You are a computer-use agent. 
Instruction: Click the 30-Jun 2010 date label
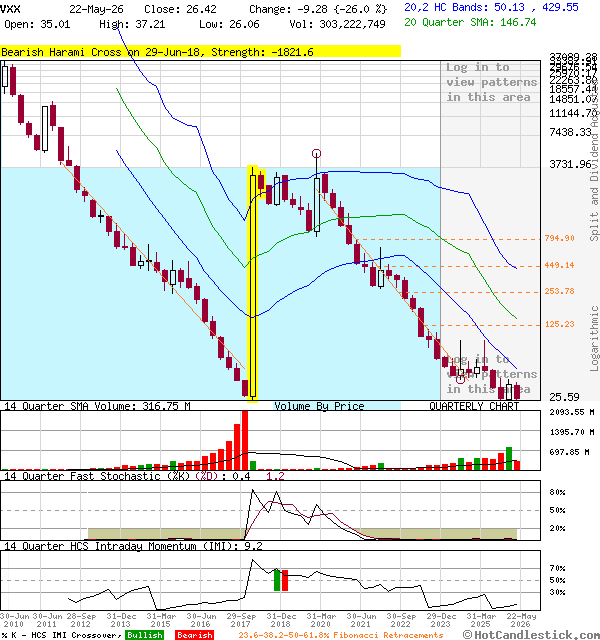(15, 620)
